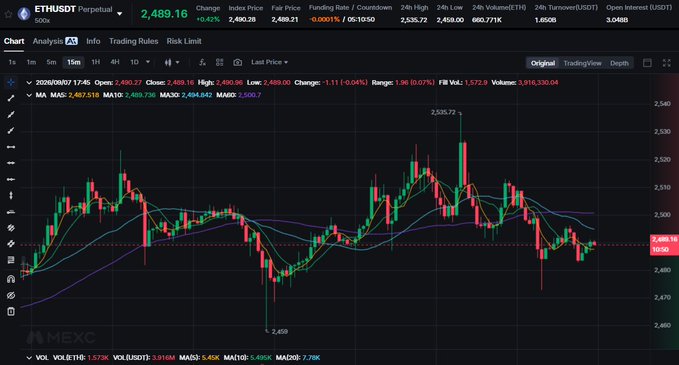Select the 1s timeframe

click(x=12, y=62)
